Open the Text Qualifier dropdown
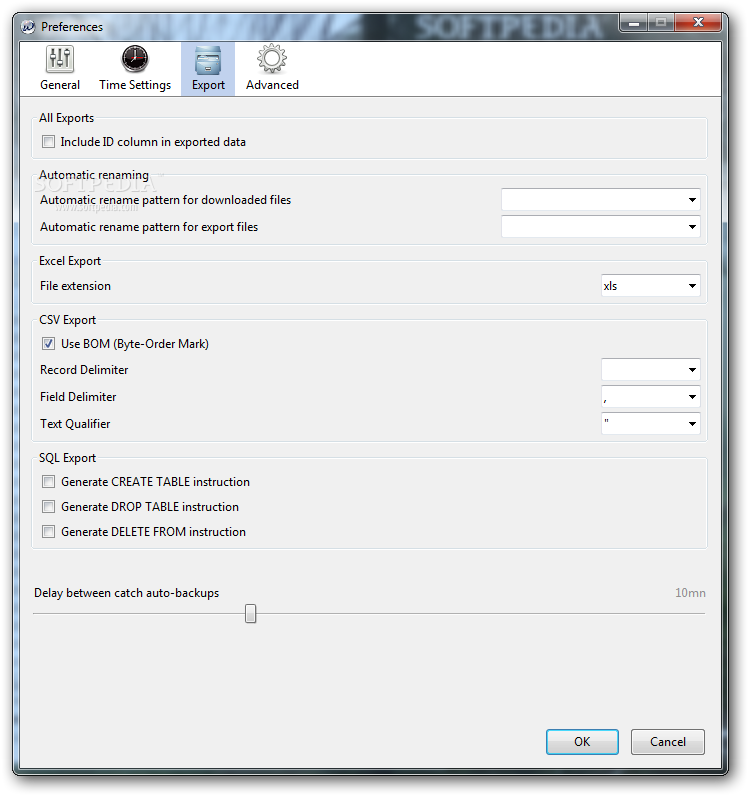The height and width of the screenshot is (796, 749). 650,423
